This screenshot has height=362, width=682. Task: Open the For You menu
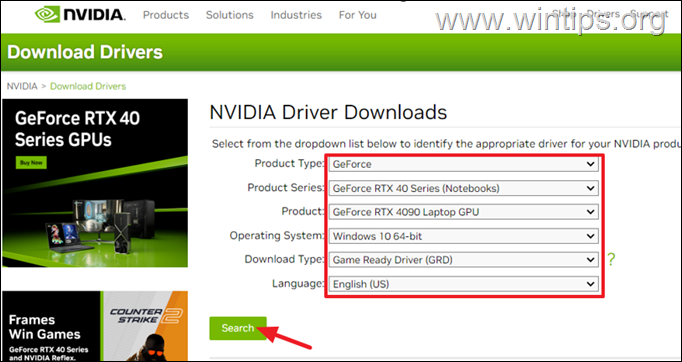coord(358,15)
